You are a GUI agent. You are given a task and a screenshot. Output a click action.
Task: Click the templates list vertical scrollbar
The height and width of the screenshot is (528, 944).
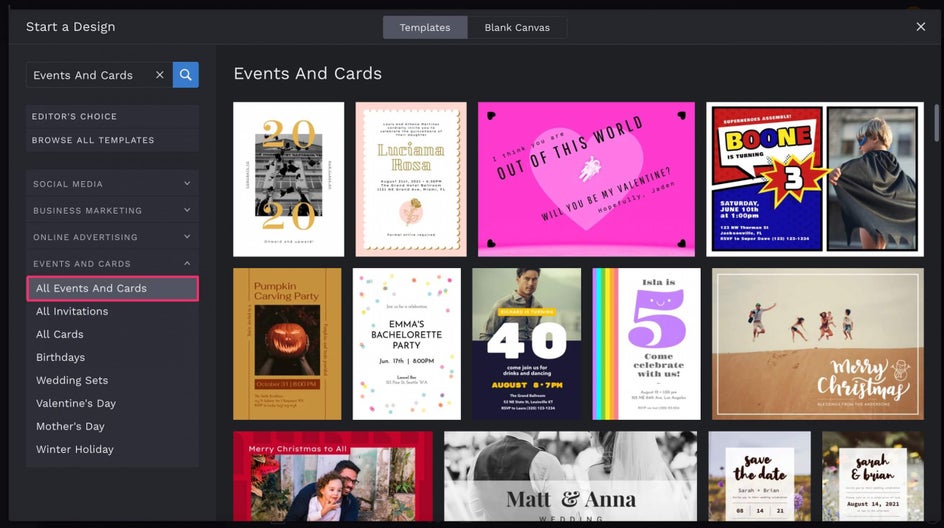click(936, 123)
